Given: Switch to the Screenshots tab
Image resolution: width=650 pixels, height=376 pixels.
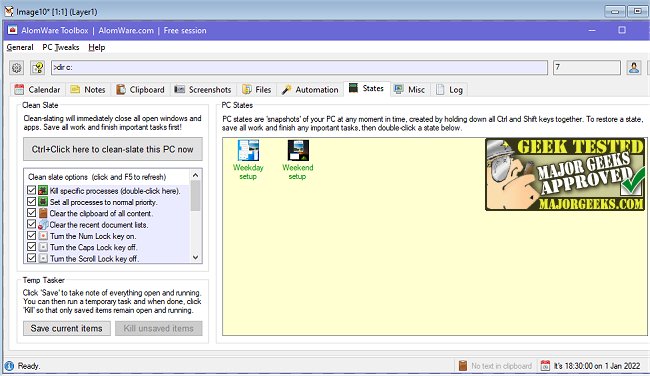Looking at the screenshot, I should (x=203, y=90).
